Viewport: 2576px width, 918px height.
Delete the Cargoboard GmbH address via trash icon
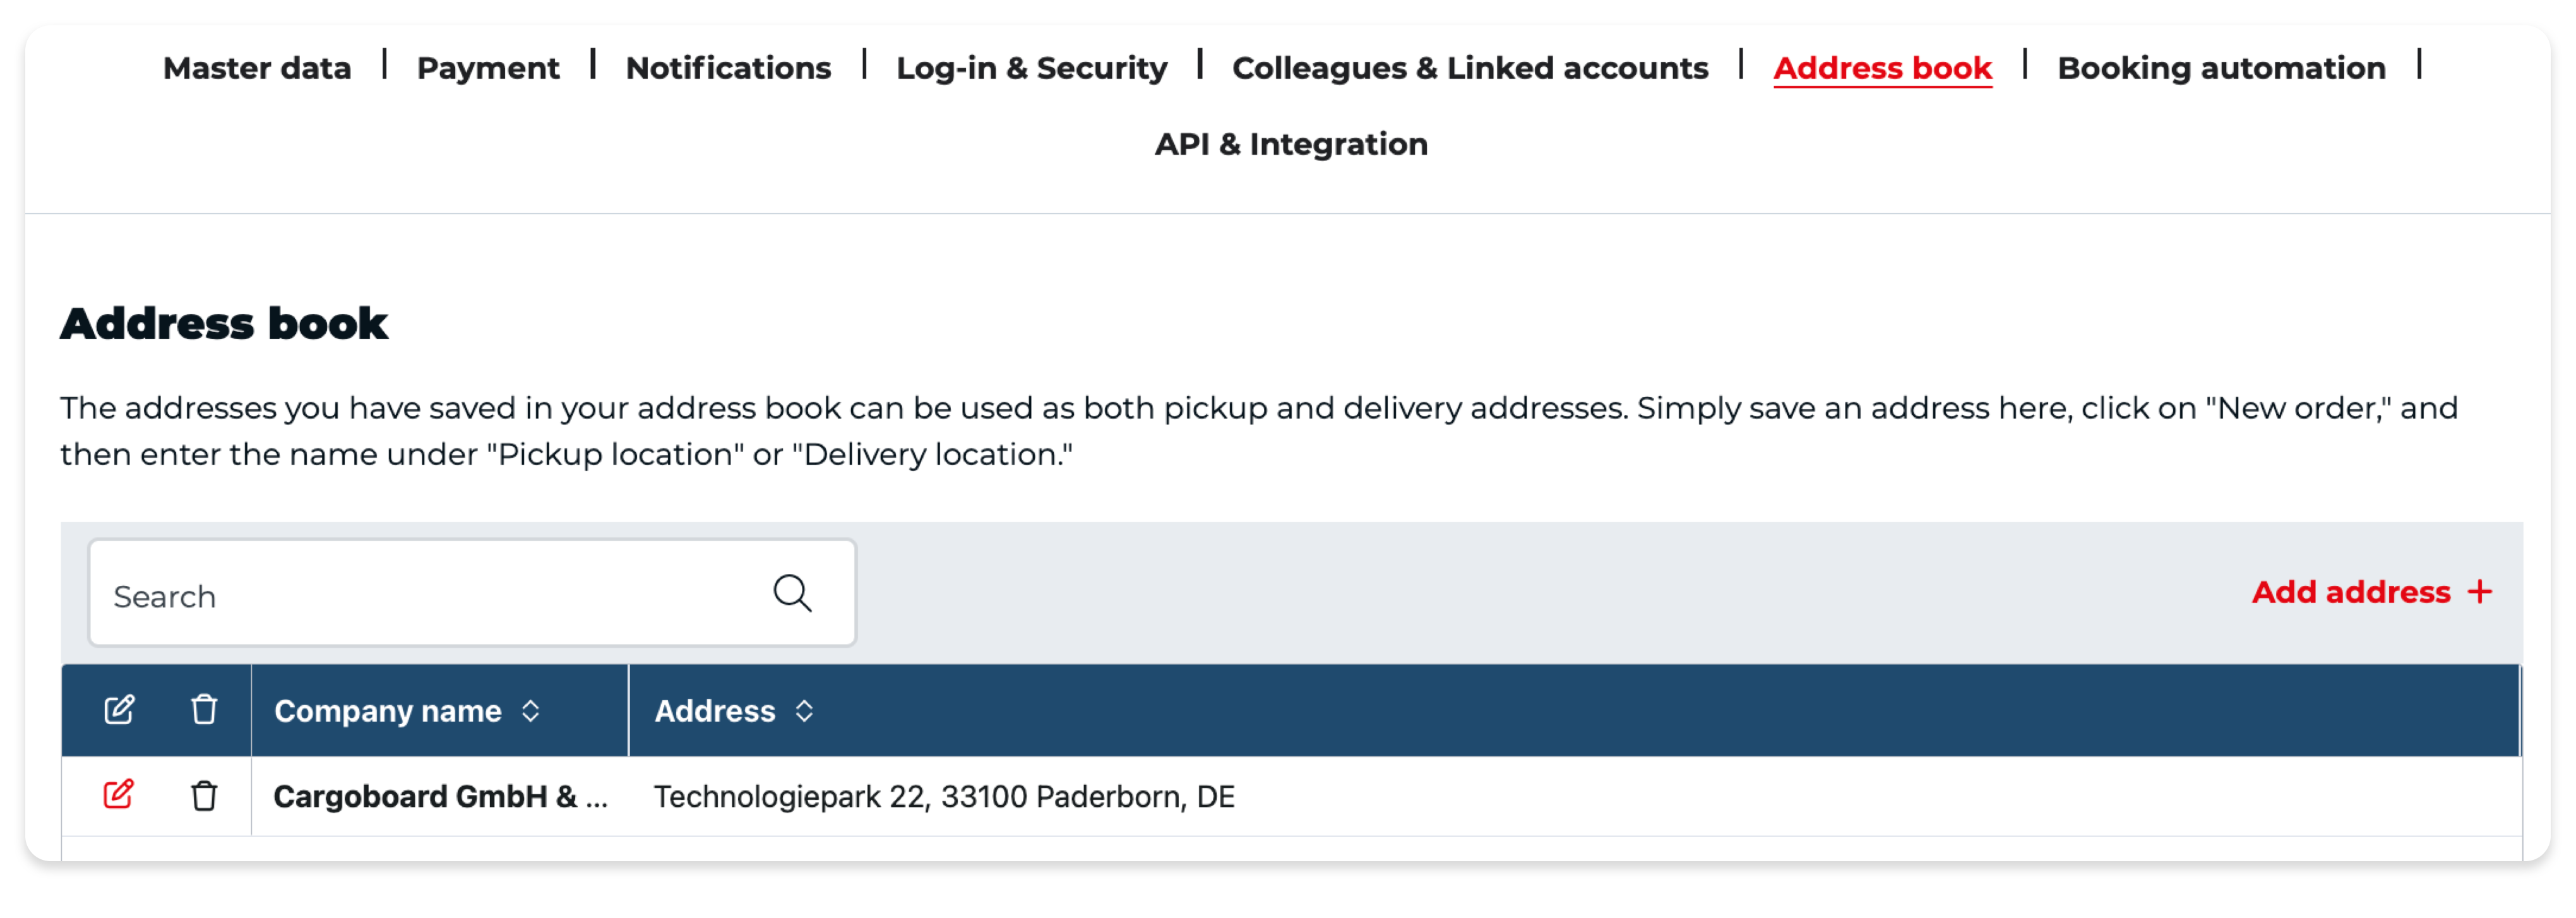[204, 796]
